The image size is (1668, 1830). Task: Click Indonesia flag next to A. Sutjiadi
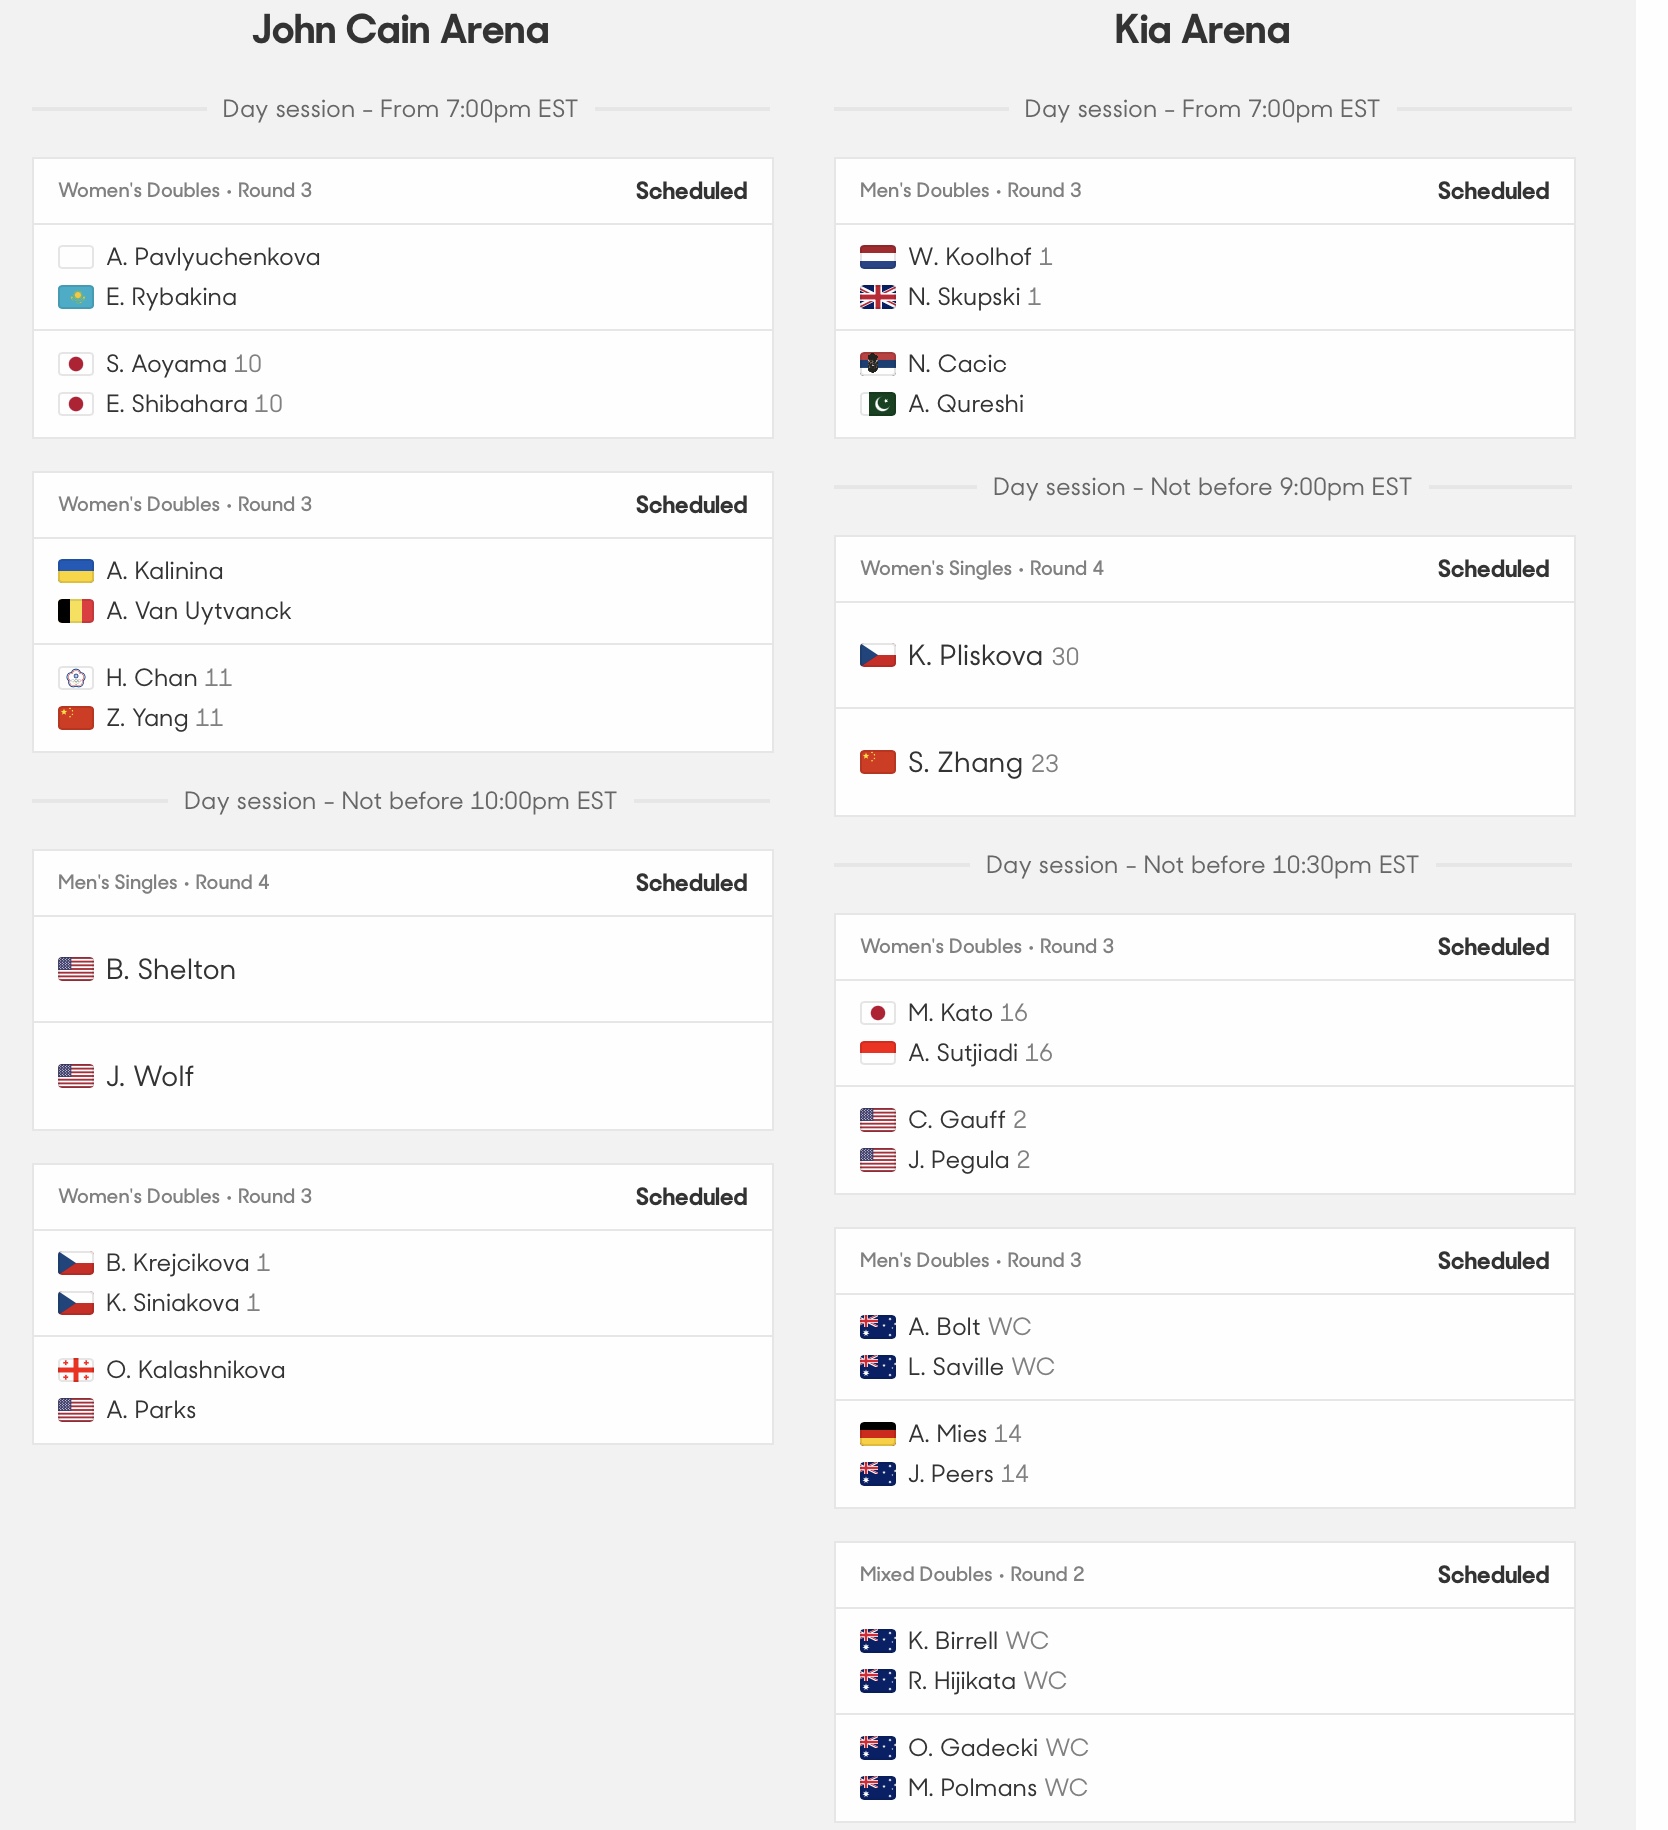[878, 1053]
